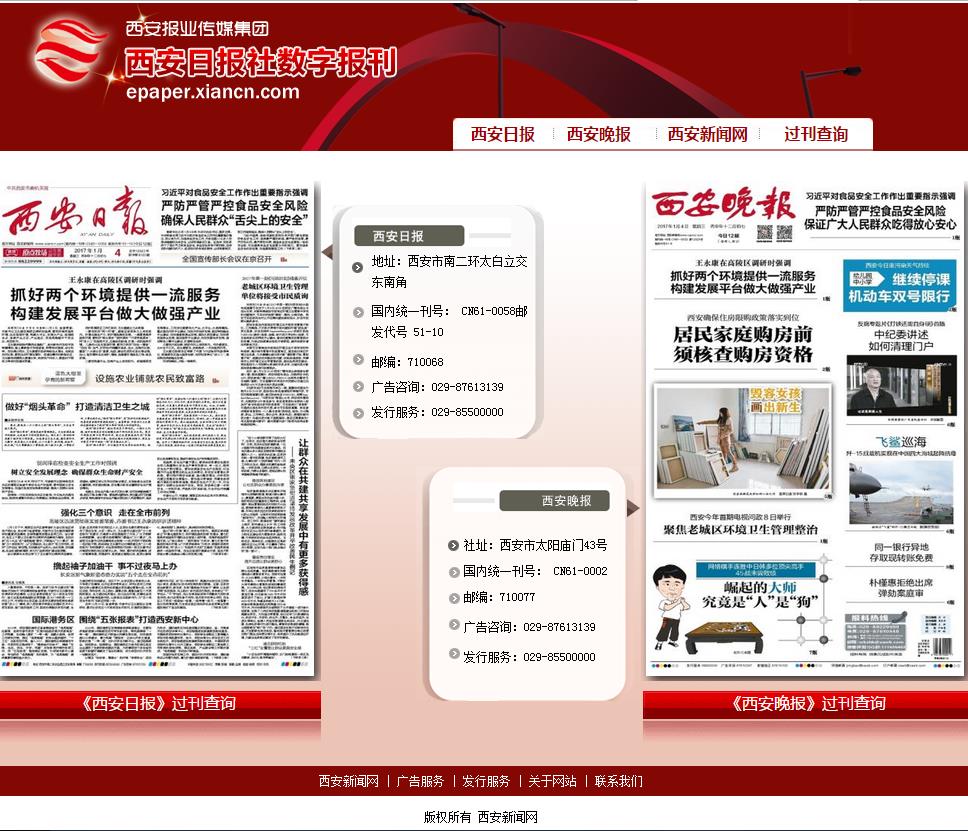Image resolution: width=968 pixels, height=831 pixels.
Task: Click headline 居民家庭购房前须核查购房资格
Action: point(742,344)
